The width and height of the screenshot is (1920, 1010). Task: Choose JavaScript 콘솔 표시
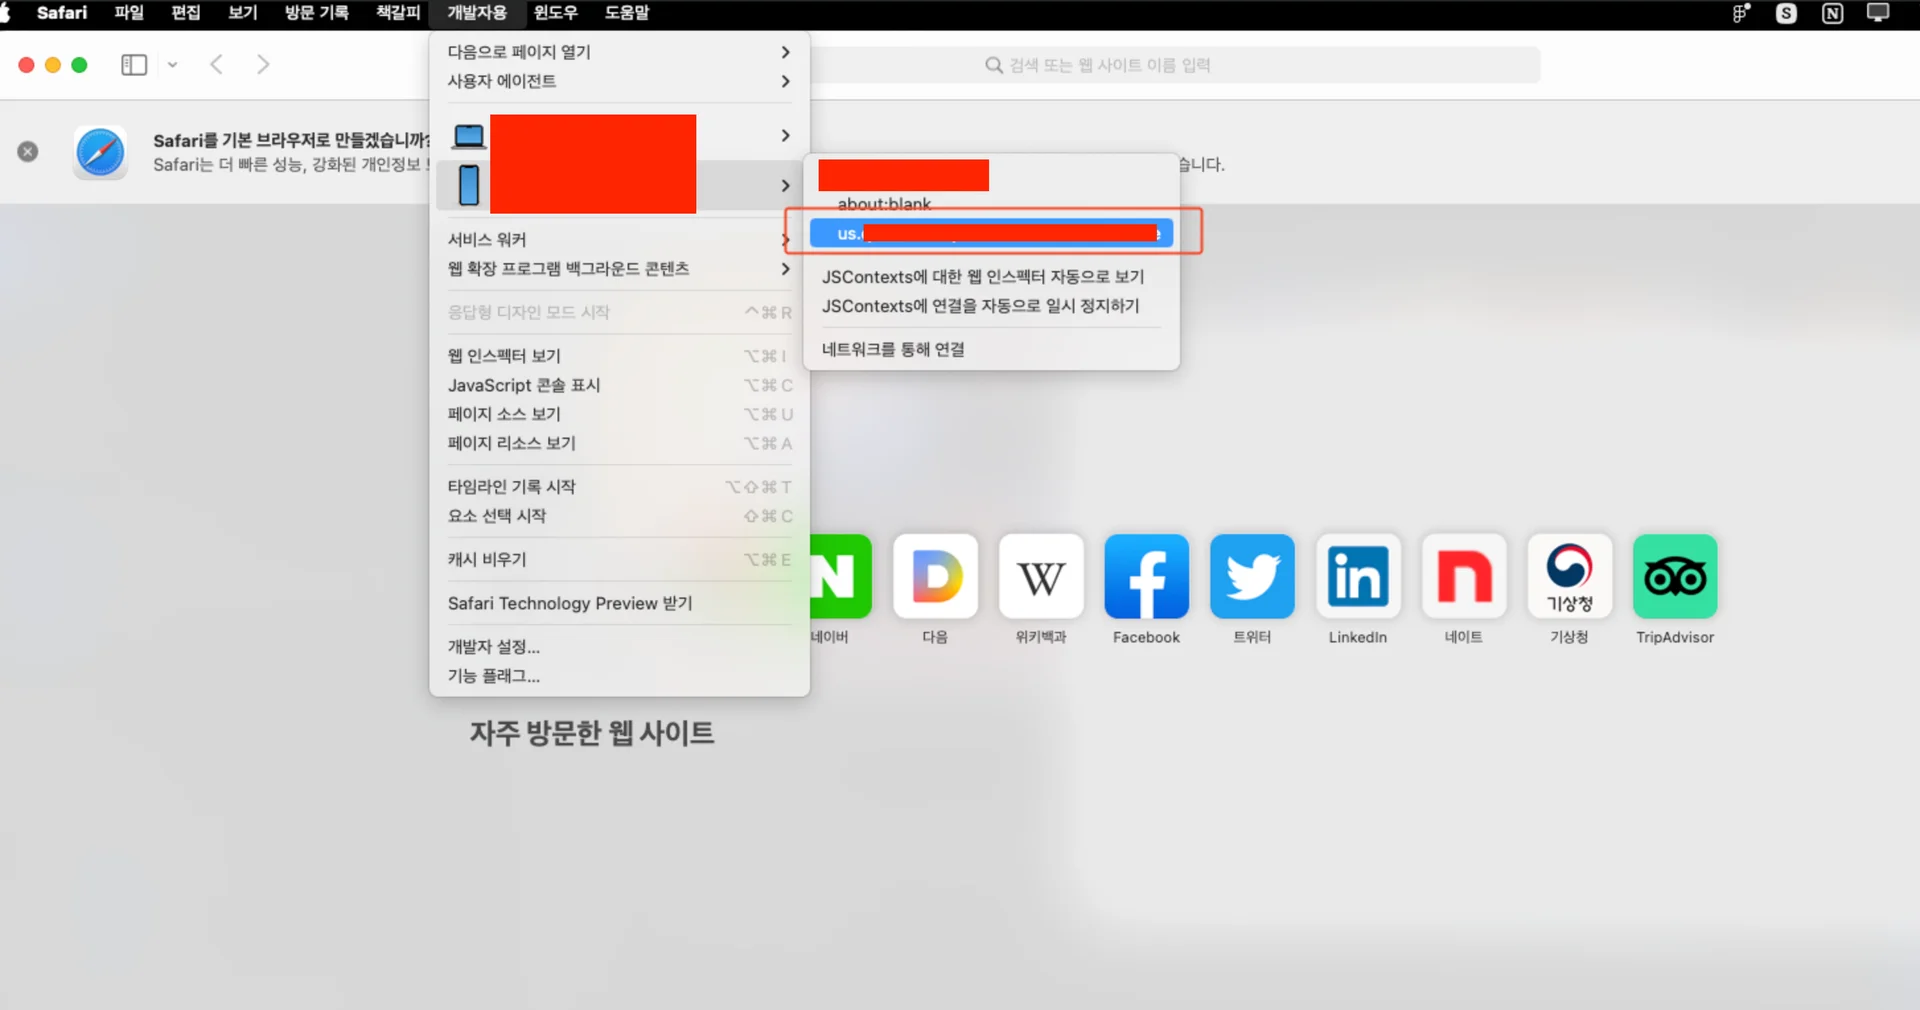pyautogui.click(x=620, y=385)
